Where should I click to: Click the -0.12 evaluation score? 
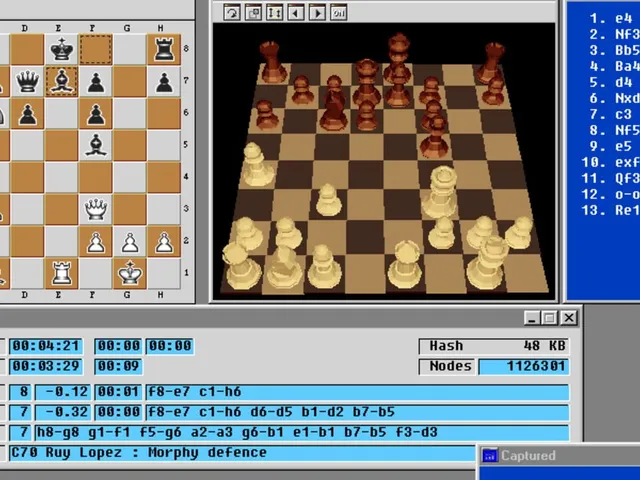[x=63, y=392]
